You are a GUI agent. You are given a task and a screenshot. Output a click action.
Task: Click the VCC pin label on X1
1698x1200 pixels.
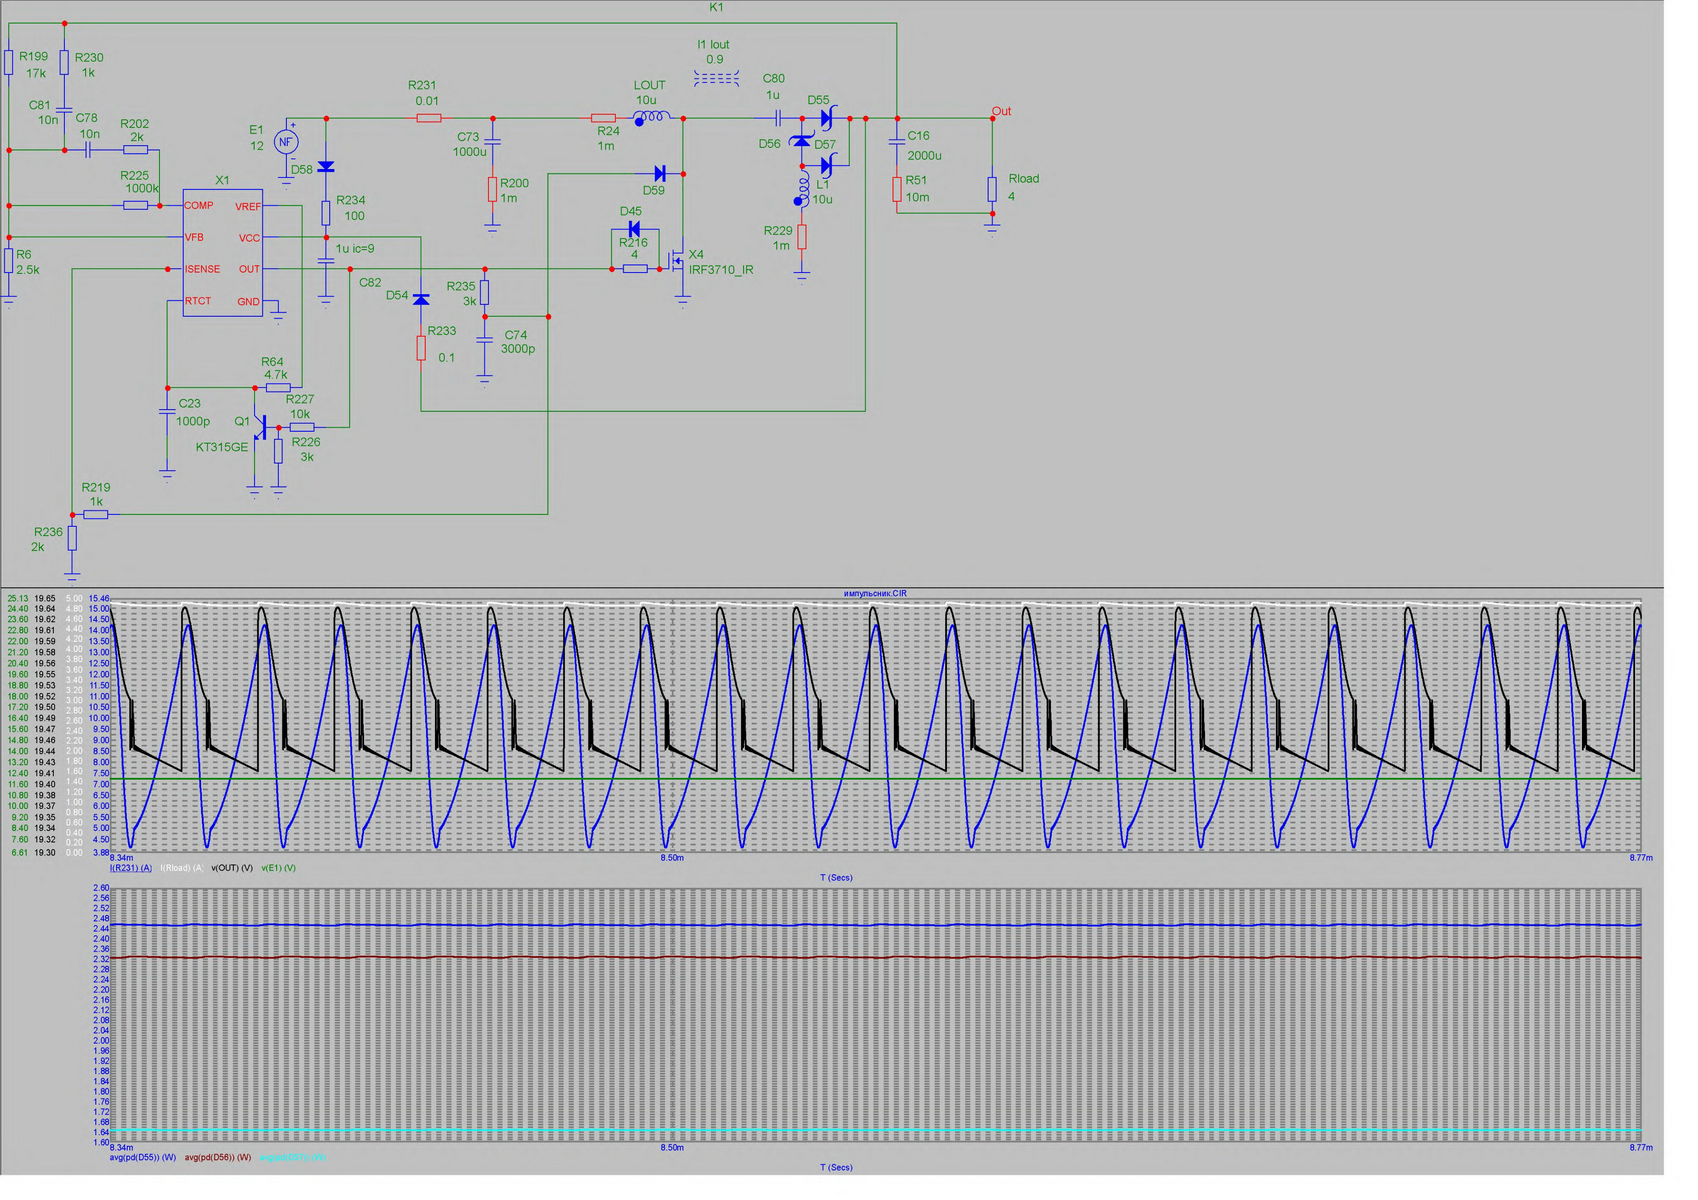pyautogui.click(x=249, y=238)
